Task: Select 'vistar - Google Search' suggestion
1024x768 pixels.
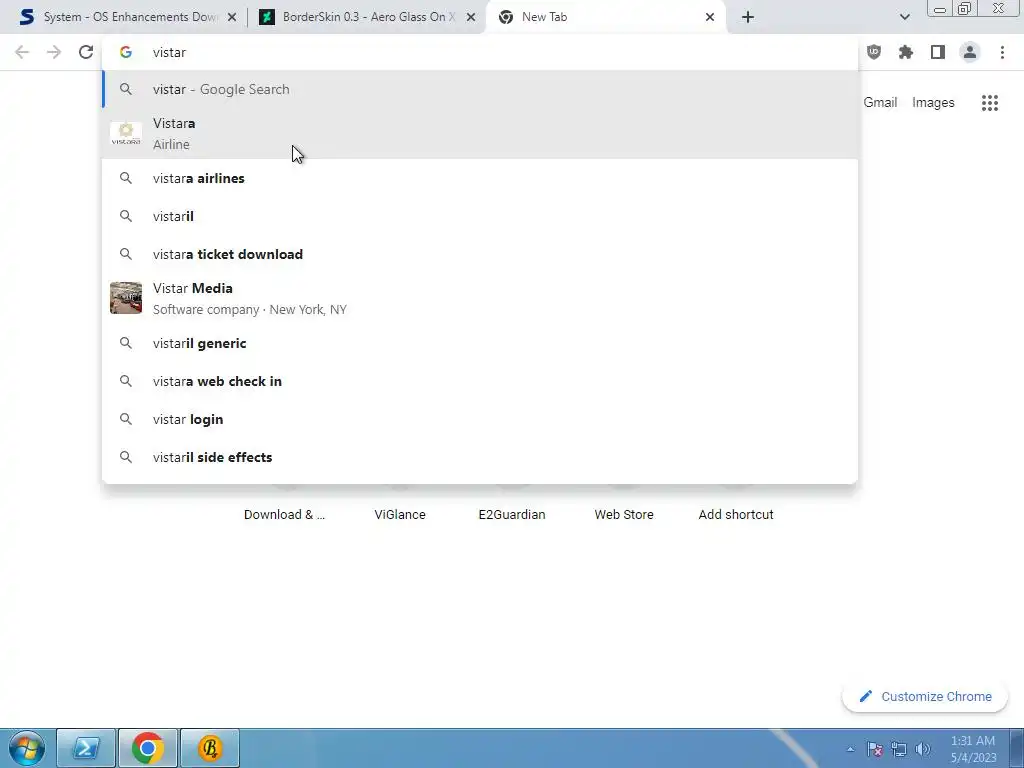Action: point(480,89)
